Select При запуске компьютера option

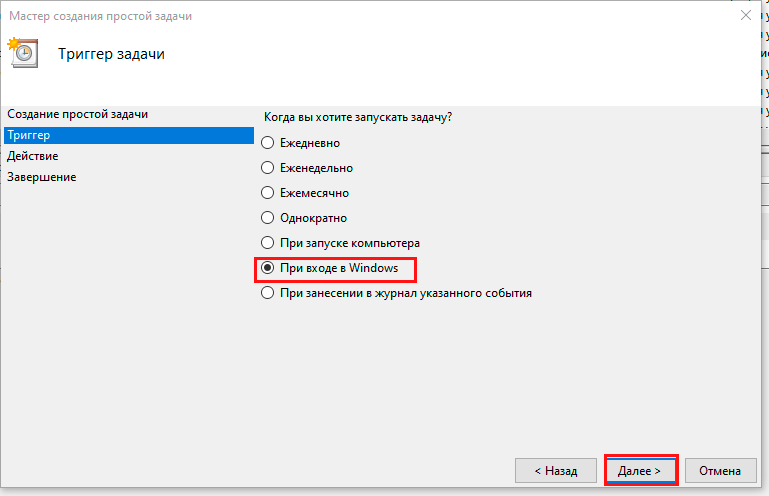pos(267,243)
